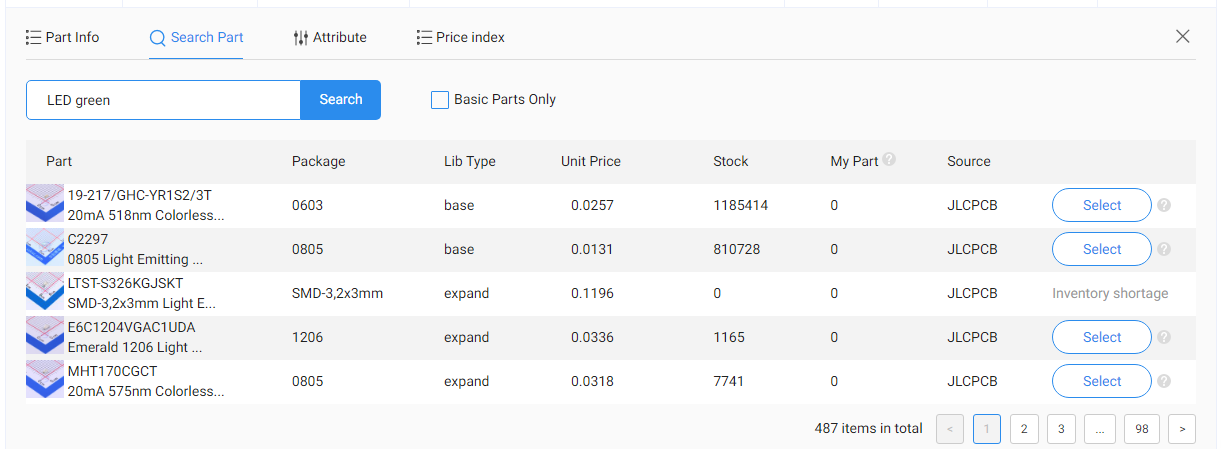Switch to the Part Info tab
Viewport: 1221px width, 449px height.
62,37
